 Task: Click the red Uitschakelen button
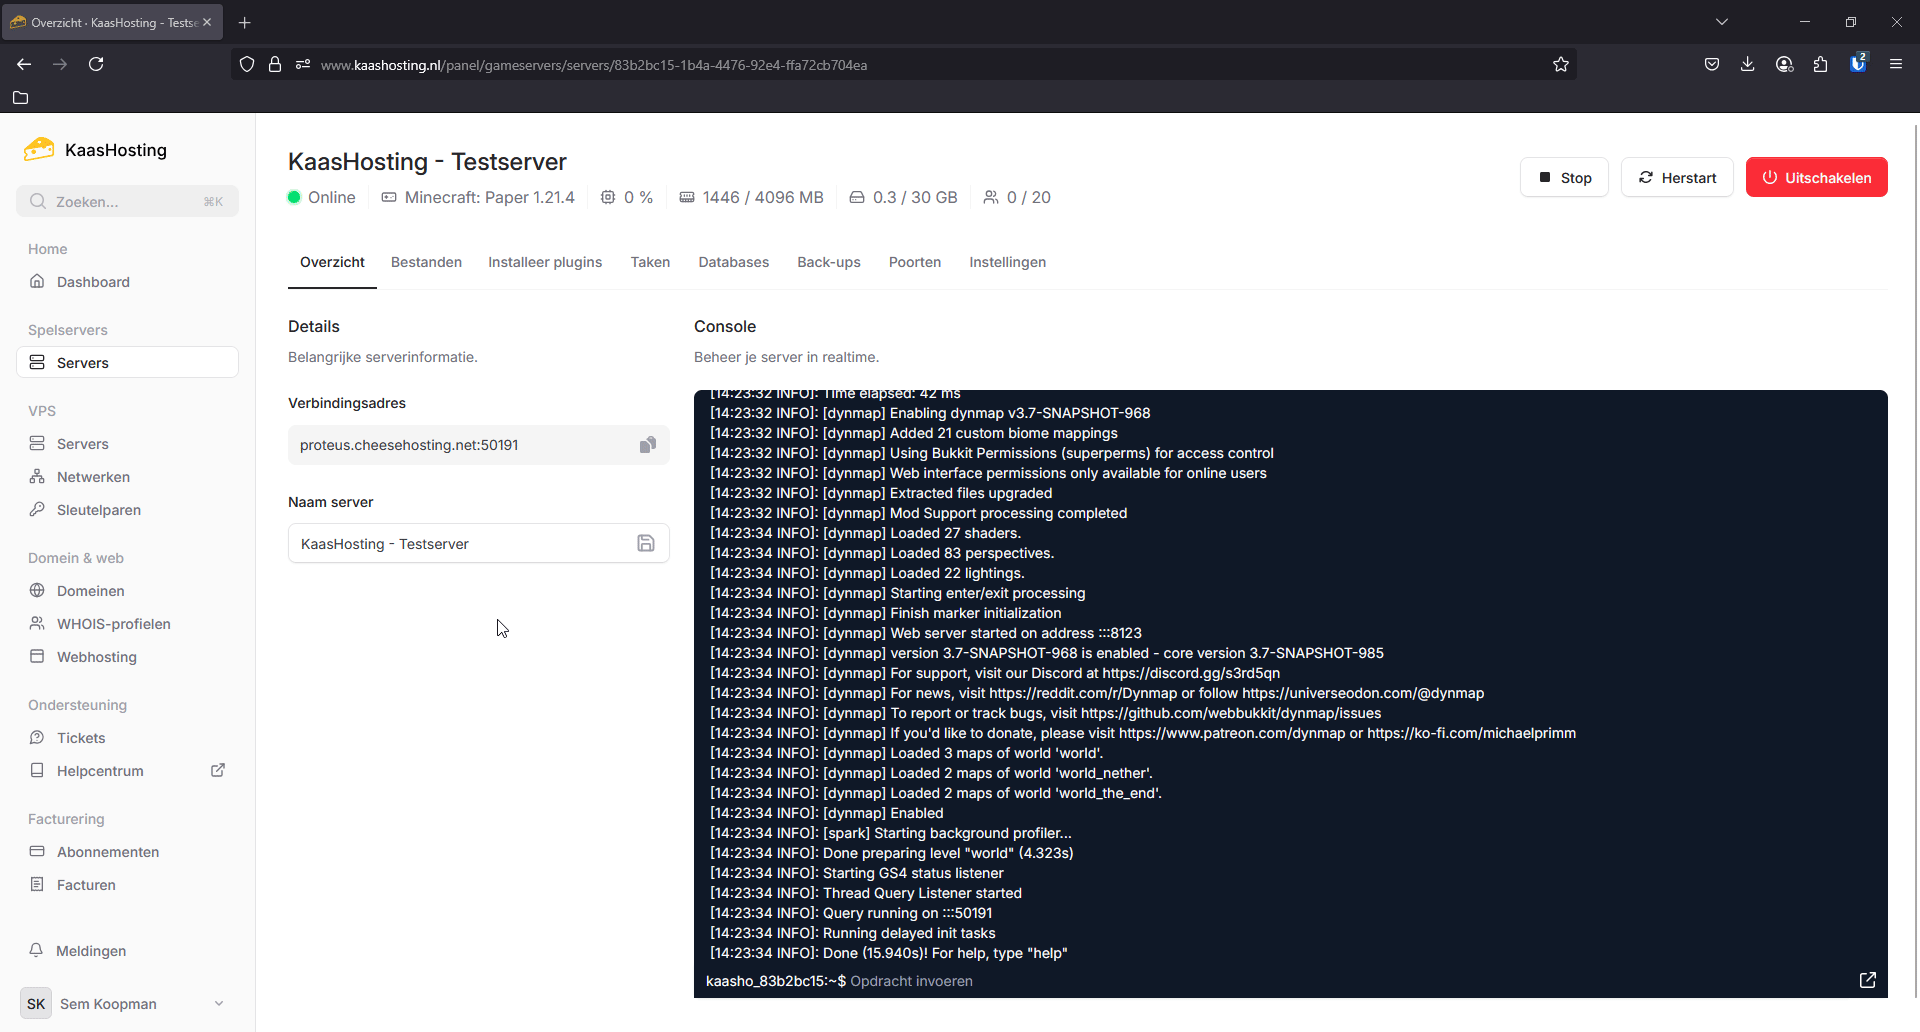coord(1816,178)
